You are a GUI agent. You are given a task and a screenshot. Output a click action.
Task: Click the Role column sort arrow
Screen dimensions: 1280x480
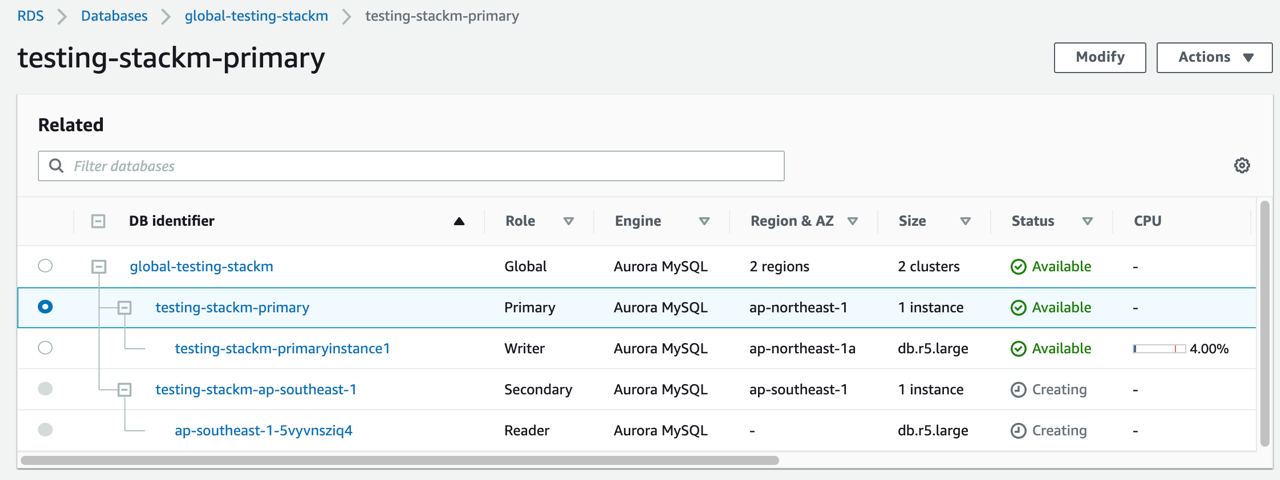click(x=568, y=221)
